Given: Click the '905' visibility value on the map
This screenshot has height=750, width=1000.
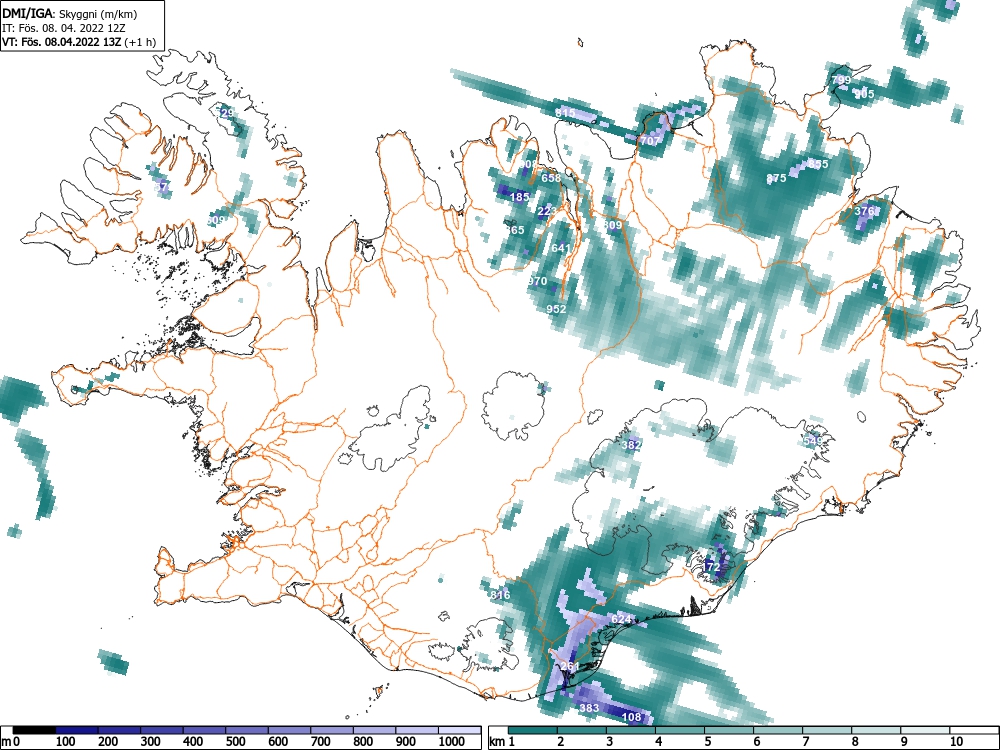Looking at the screenshot, I should pos(864,94).
